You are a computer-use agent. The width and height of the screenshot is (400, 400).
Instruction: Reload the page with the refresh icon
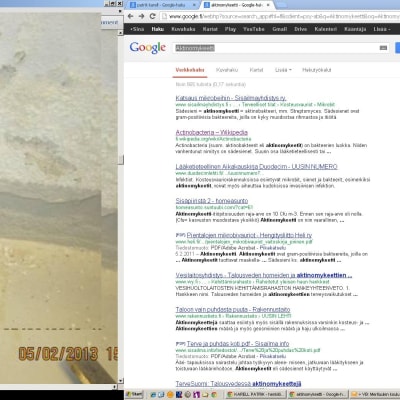coord(153,16)
